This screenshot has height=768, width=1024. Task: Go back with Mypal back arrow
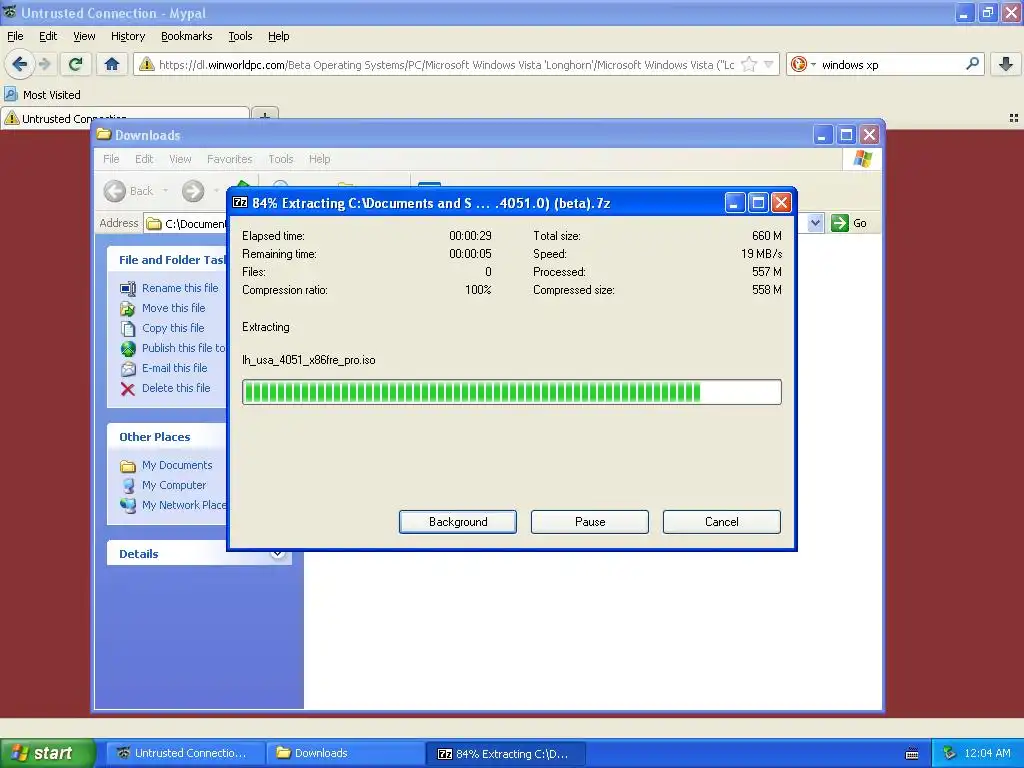[x=19, y=64]
